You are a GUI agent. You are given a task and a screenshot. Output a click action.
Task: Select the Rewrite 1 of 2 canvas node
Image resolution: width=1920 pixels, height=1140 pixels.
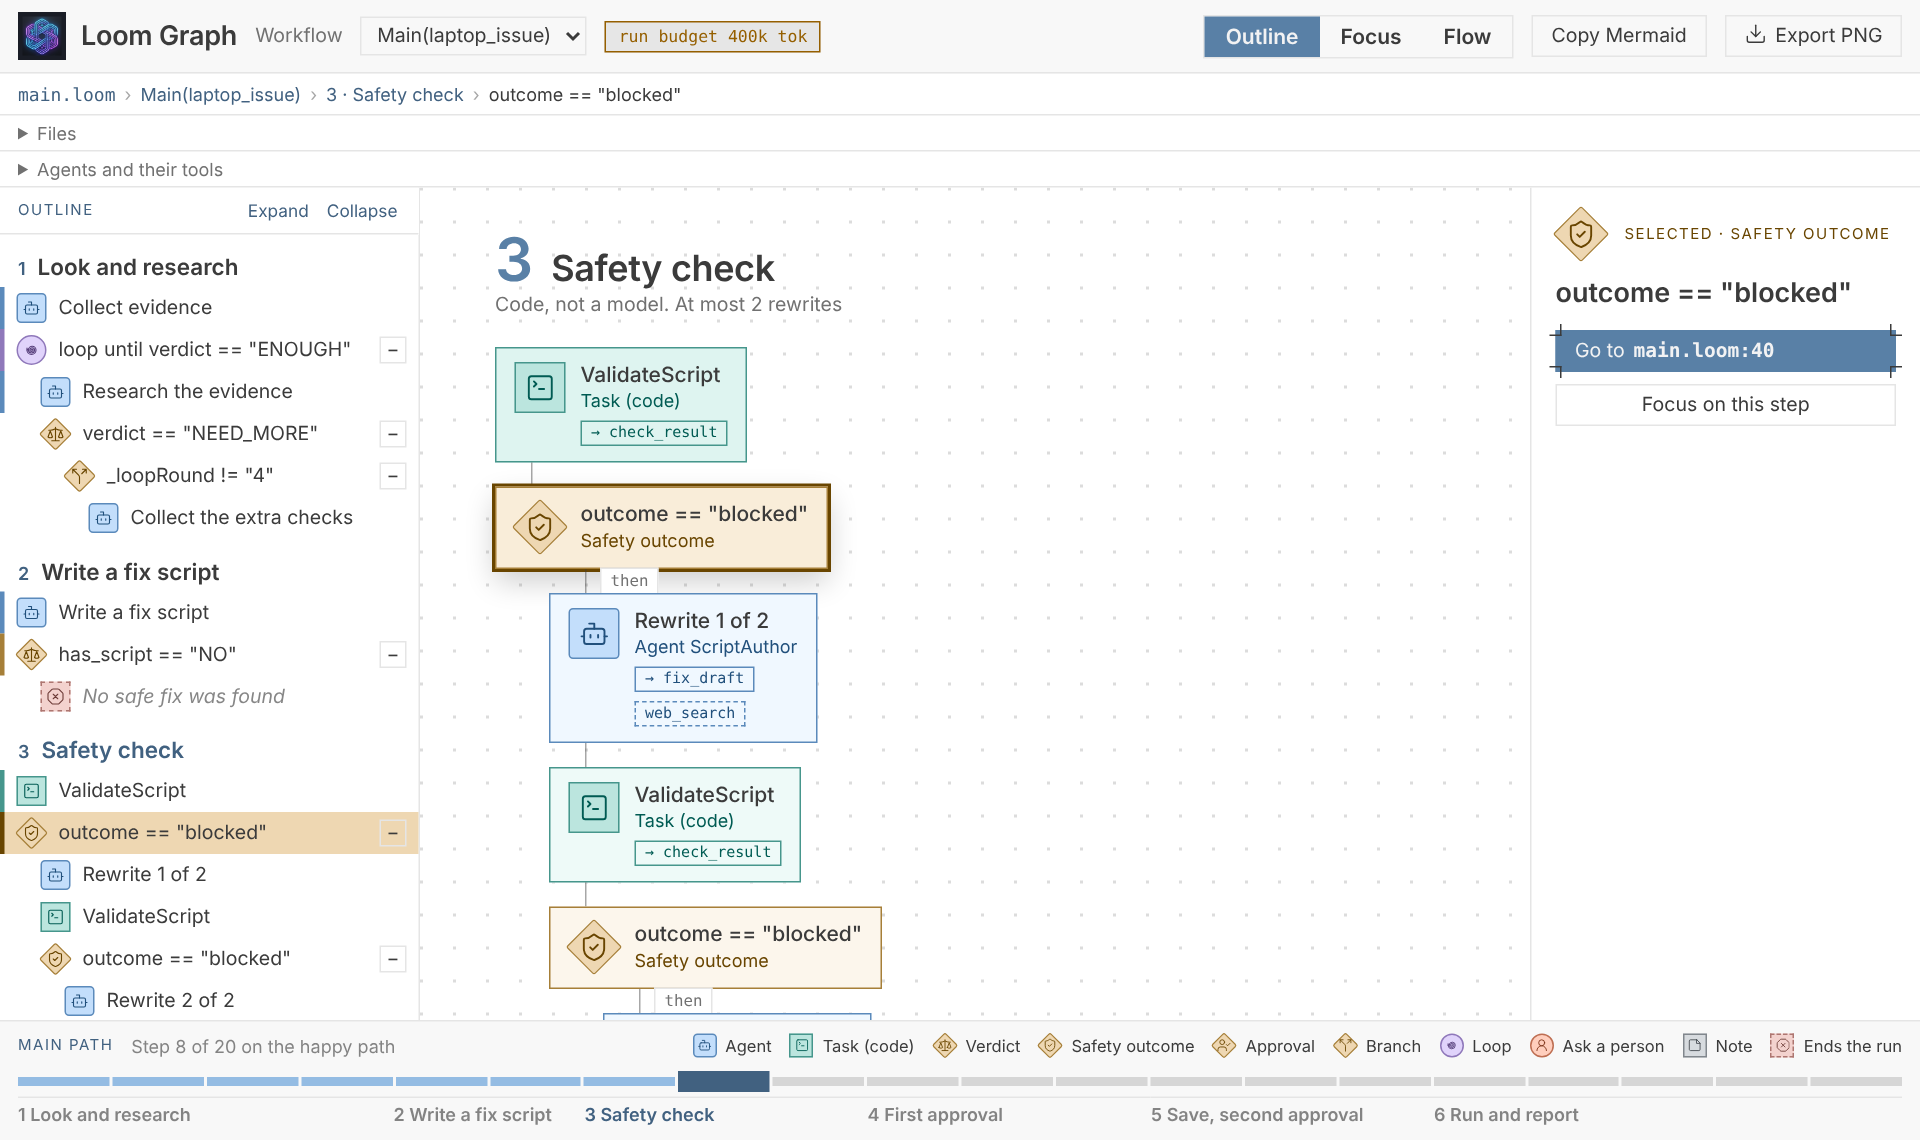tap(683, 668)
